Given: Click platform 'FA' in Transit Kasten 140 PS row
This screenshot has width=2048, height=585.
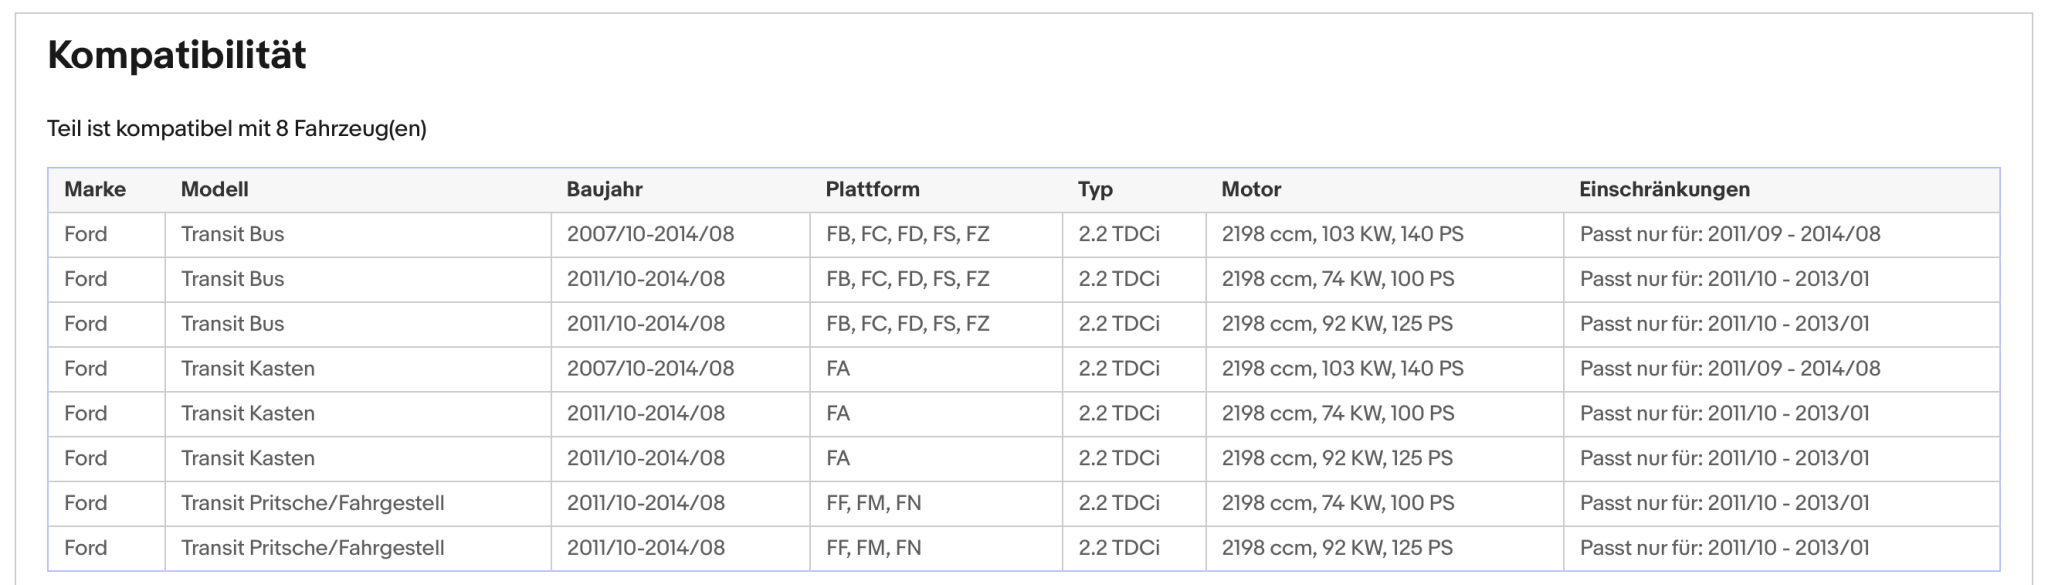Looking at the screenshot, I should pos(838,369).
